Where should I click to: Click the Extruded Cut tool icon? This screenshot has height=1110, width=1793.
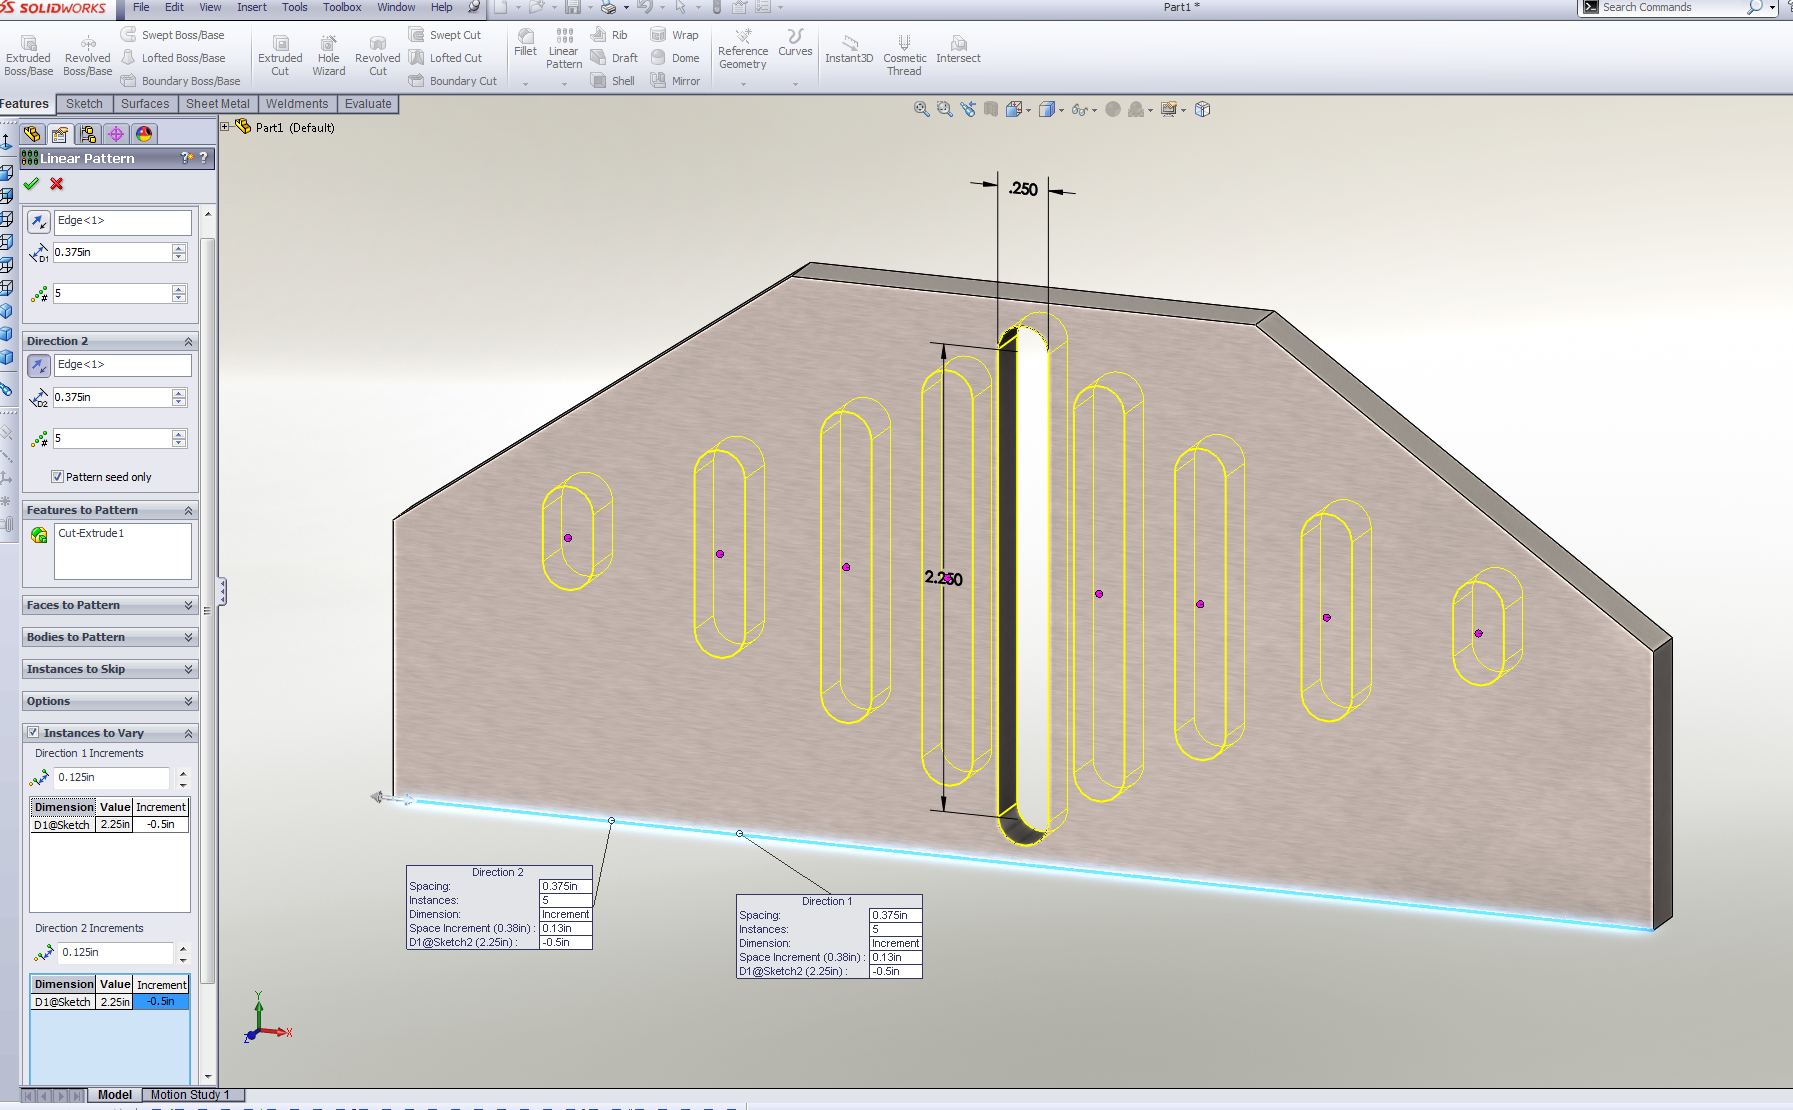(280, 44)
